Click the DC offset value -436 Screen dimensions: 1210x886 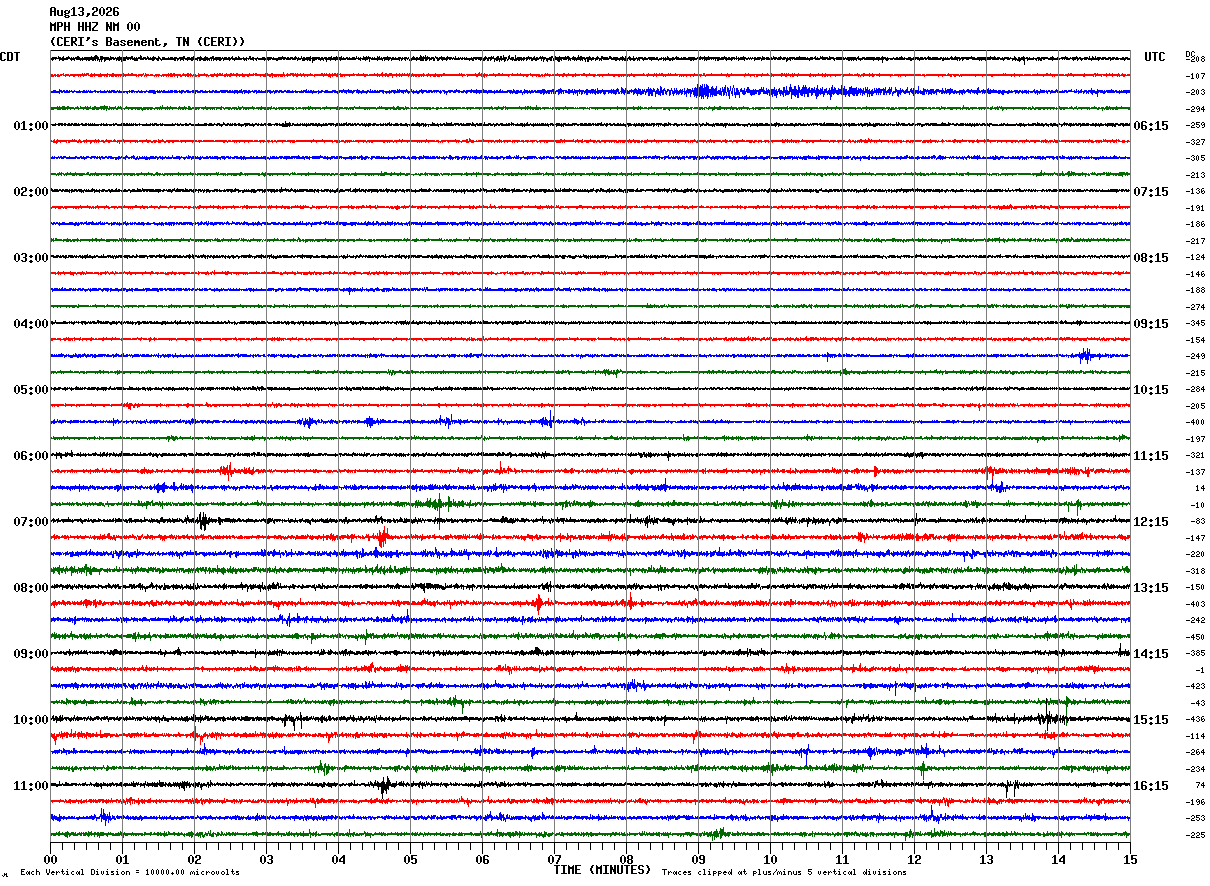[1195, 720]
